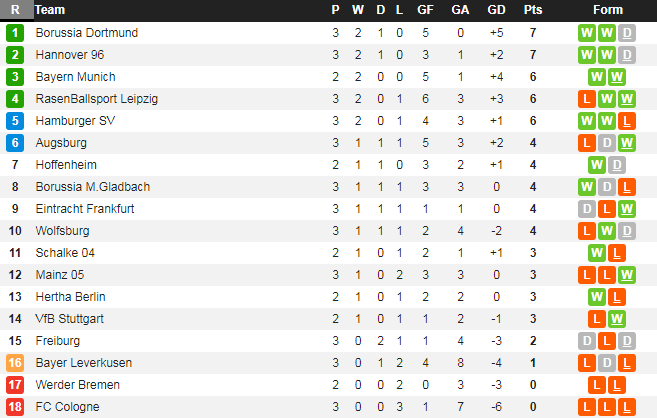Click Augsburg's draw form badge

[x=607, y=143]
